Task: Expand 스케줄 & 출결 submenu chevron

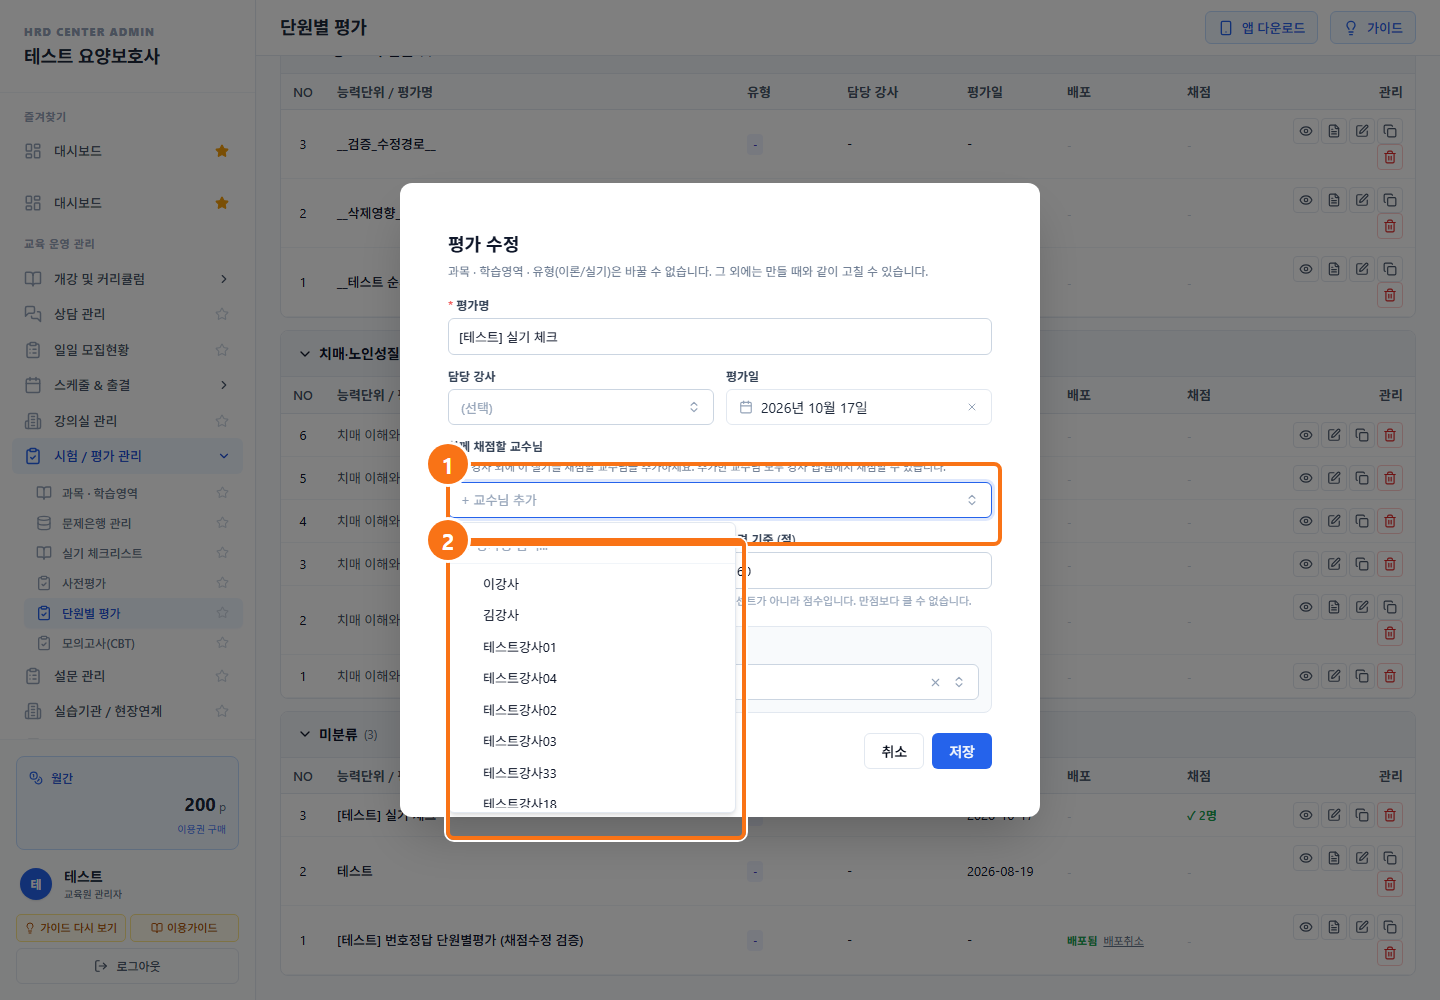Action: (223, 385)
